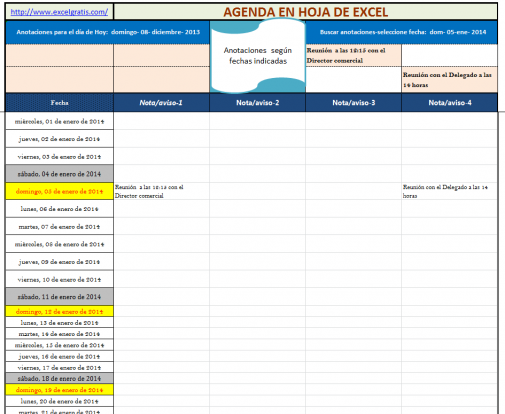This screenshot has width=505, height=414.
Task: Select the gray 'sábado, 18 de enero de 2014' cell
Action: tap(59, 378)
